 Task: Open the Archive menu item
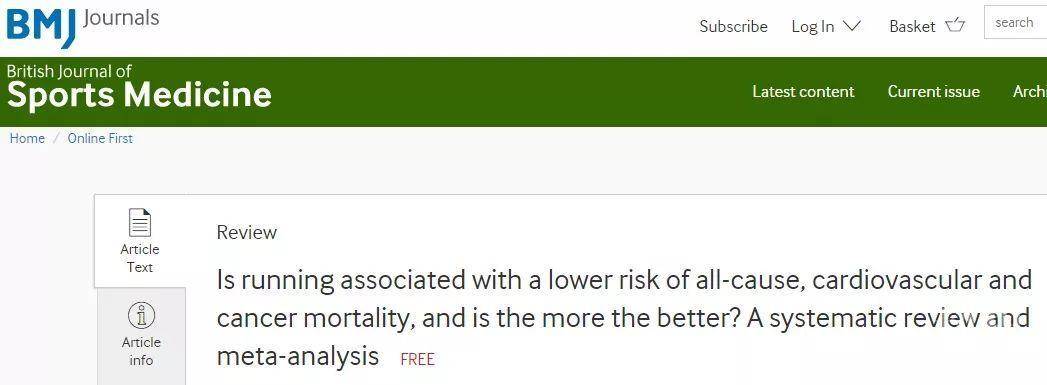tap(1030, 91)
